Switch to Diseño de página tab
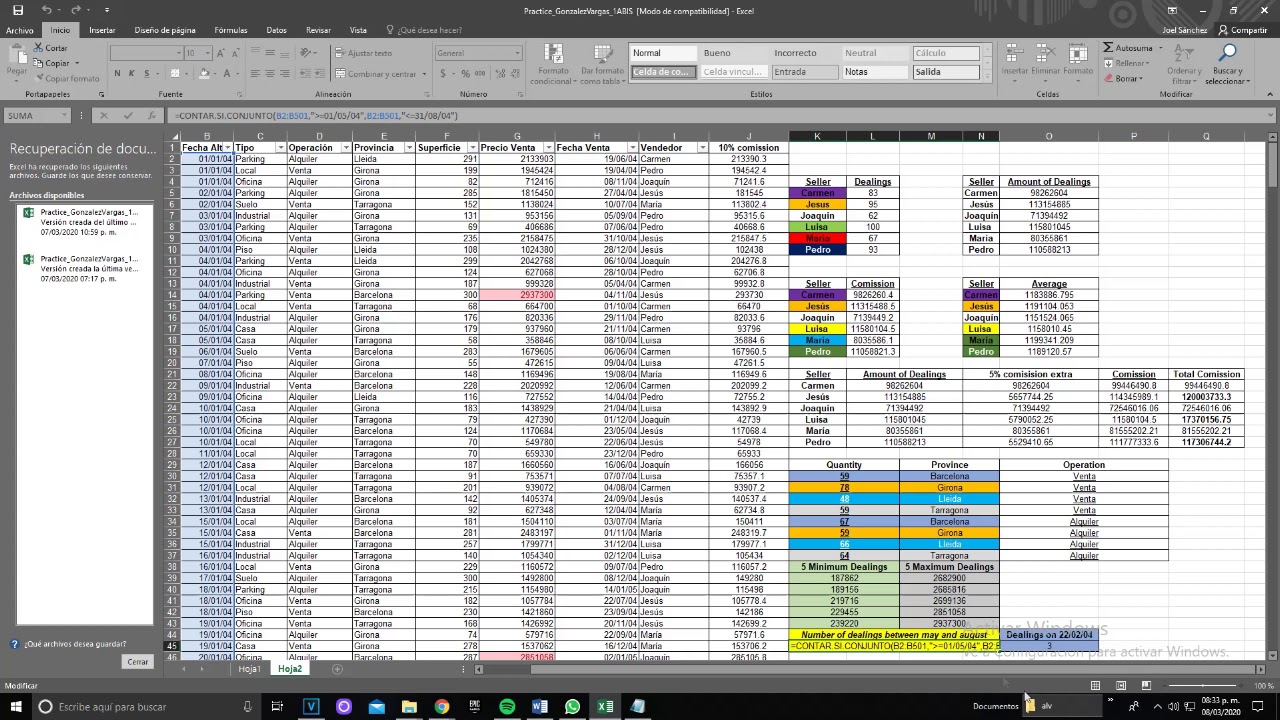The width and height of the screenshot is (1280, 720). [165, 30]
